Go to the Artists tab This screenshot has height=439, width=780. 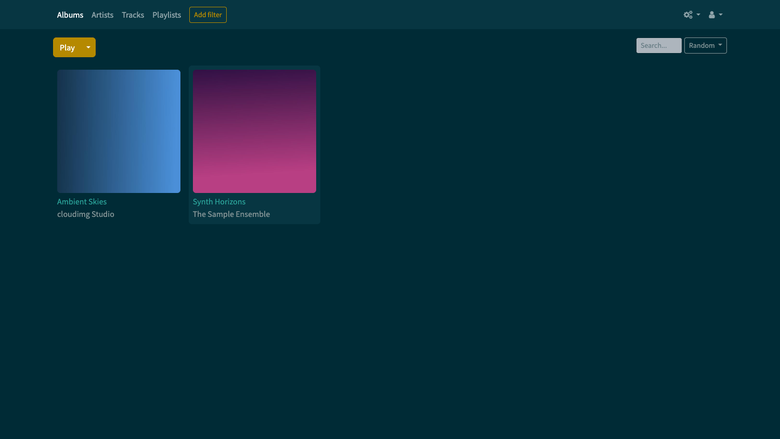102,15
